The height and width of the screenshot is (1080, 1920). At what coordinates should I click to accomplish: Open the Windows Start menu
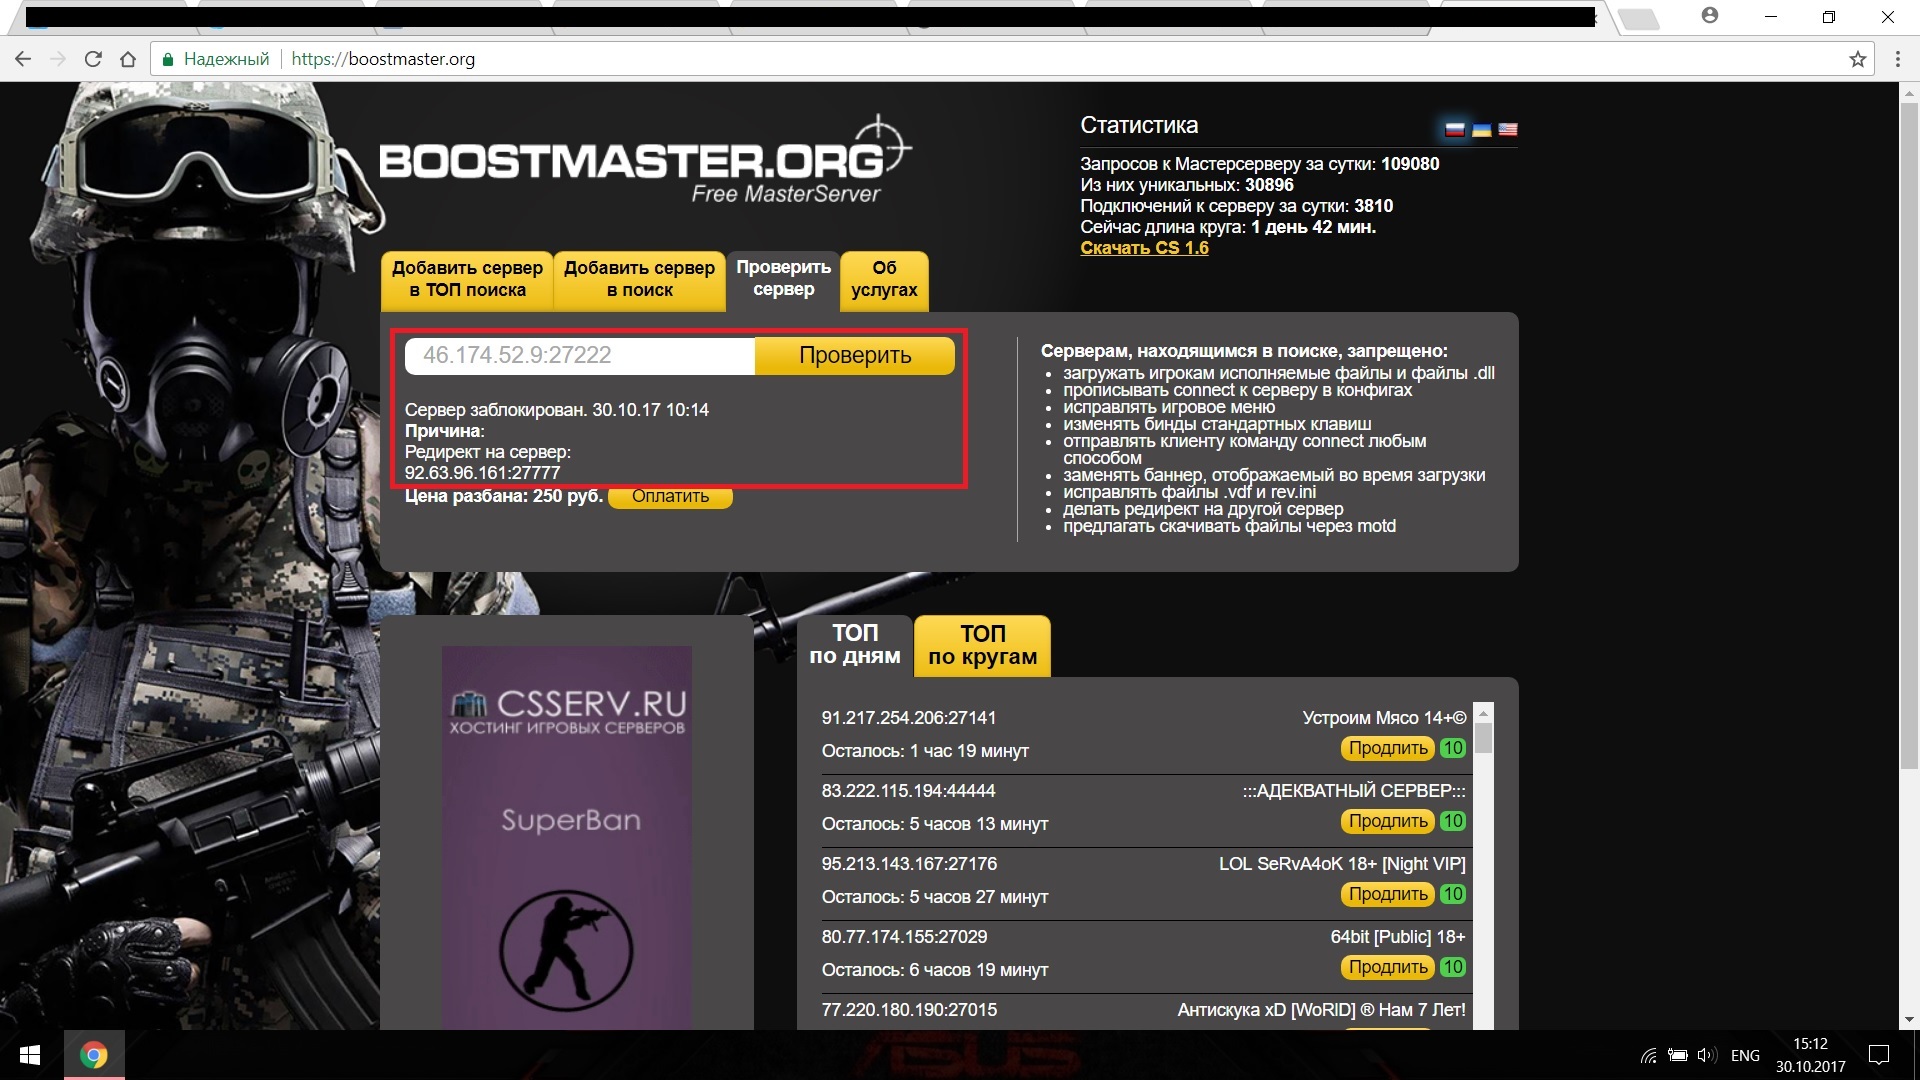[x=30, y=1055]
